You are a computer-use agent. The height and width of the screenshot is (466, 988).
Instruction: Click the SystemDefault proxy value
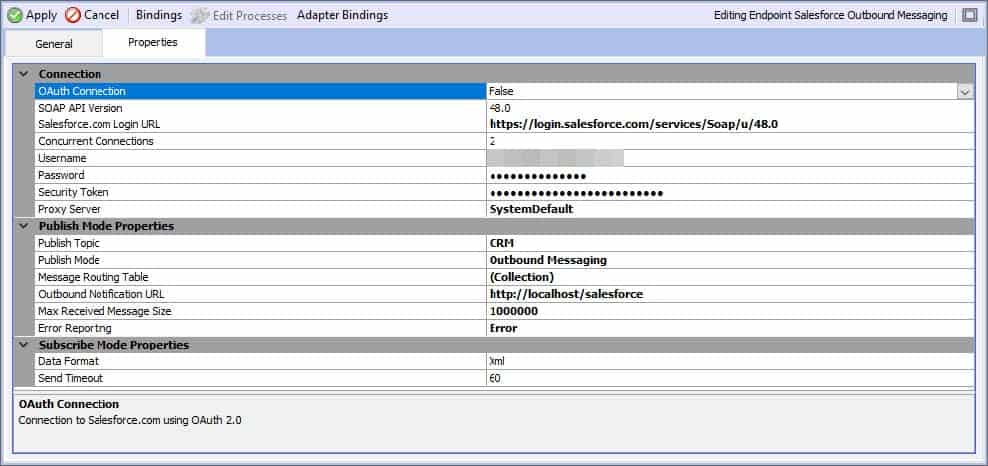coord(531,209)
